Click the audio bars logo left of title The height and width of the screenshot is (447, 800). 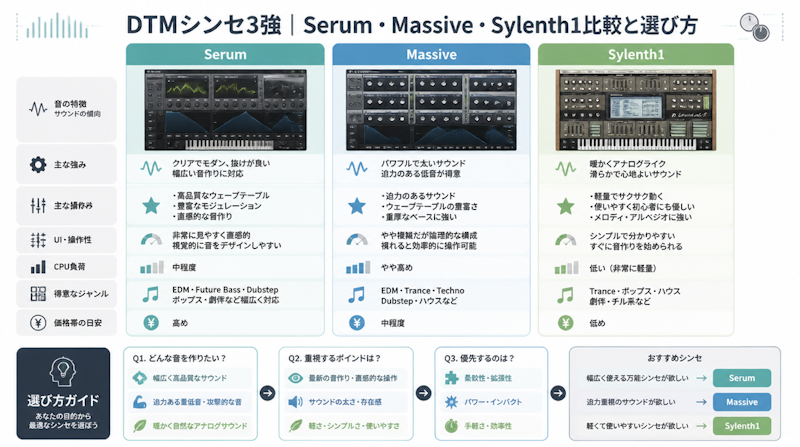point(57,27)
